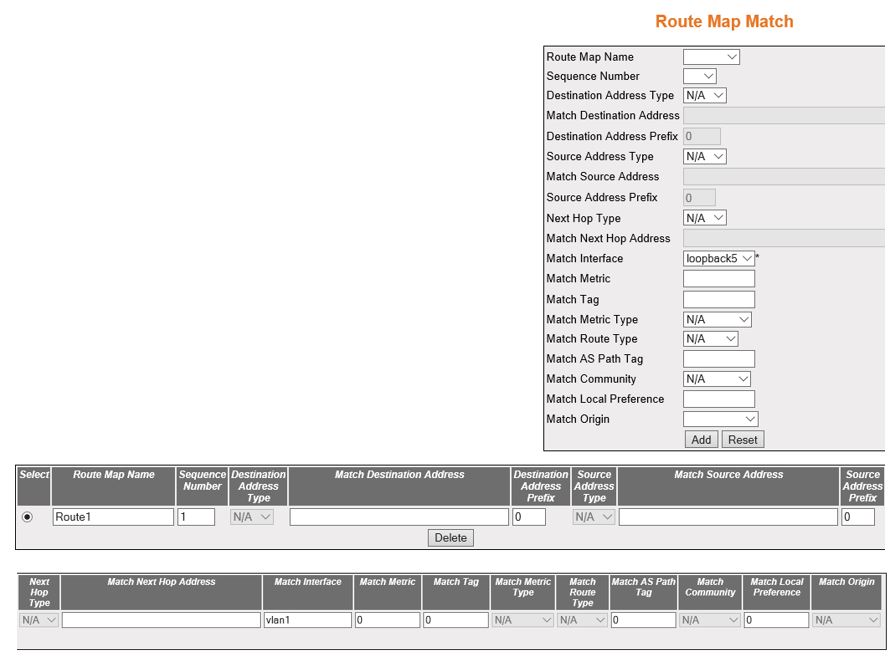Click the Route1 name field in table

click(113, 517)
